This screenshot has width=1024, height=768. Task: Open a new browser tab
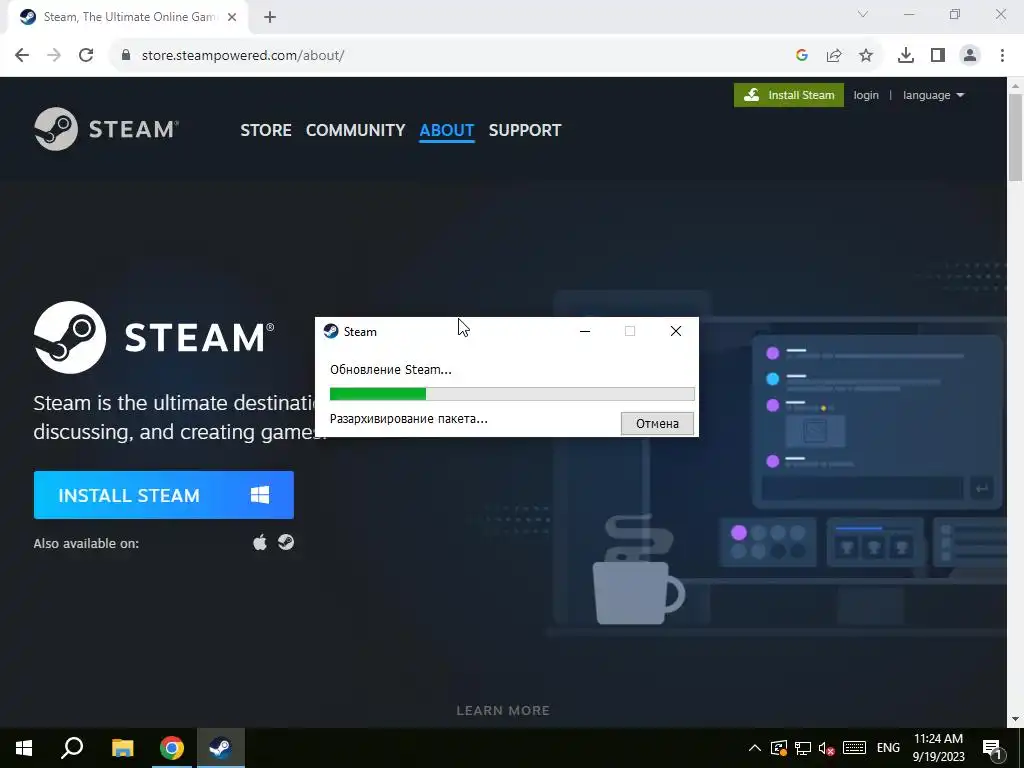click(270, 18)
